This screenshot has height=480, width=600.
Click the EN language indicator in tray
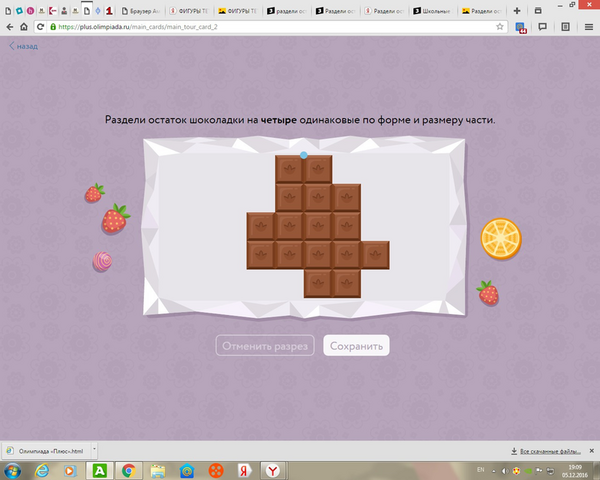481,470
